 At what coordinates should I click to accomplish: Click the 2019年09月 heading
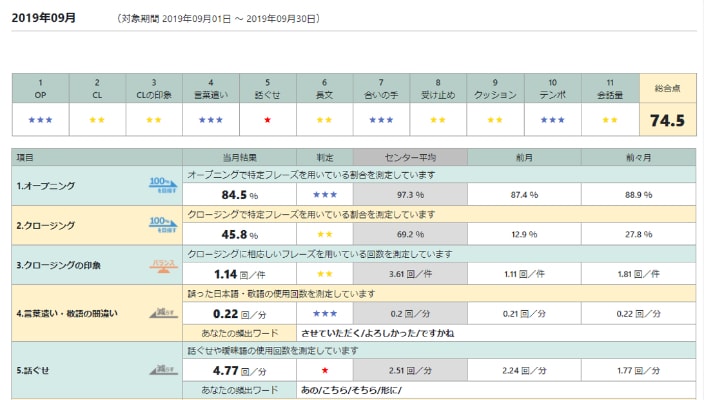(44, 18)
